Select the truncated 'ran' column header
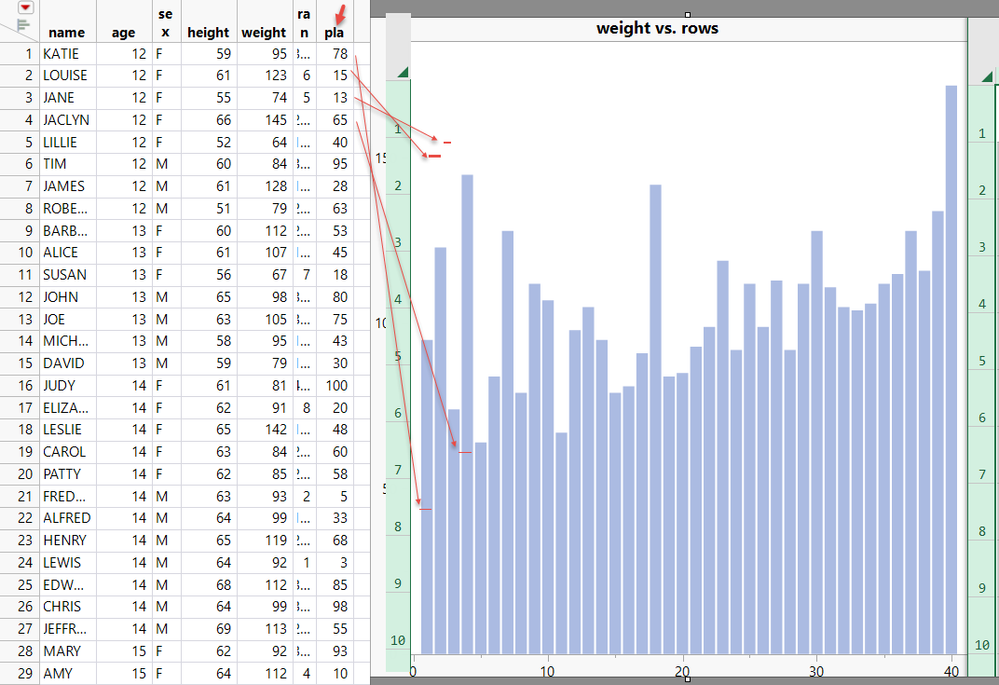999x685 pixels. pos(304,22)
